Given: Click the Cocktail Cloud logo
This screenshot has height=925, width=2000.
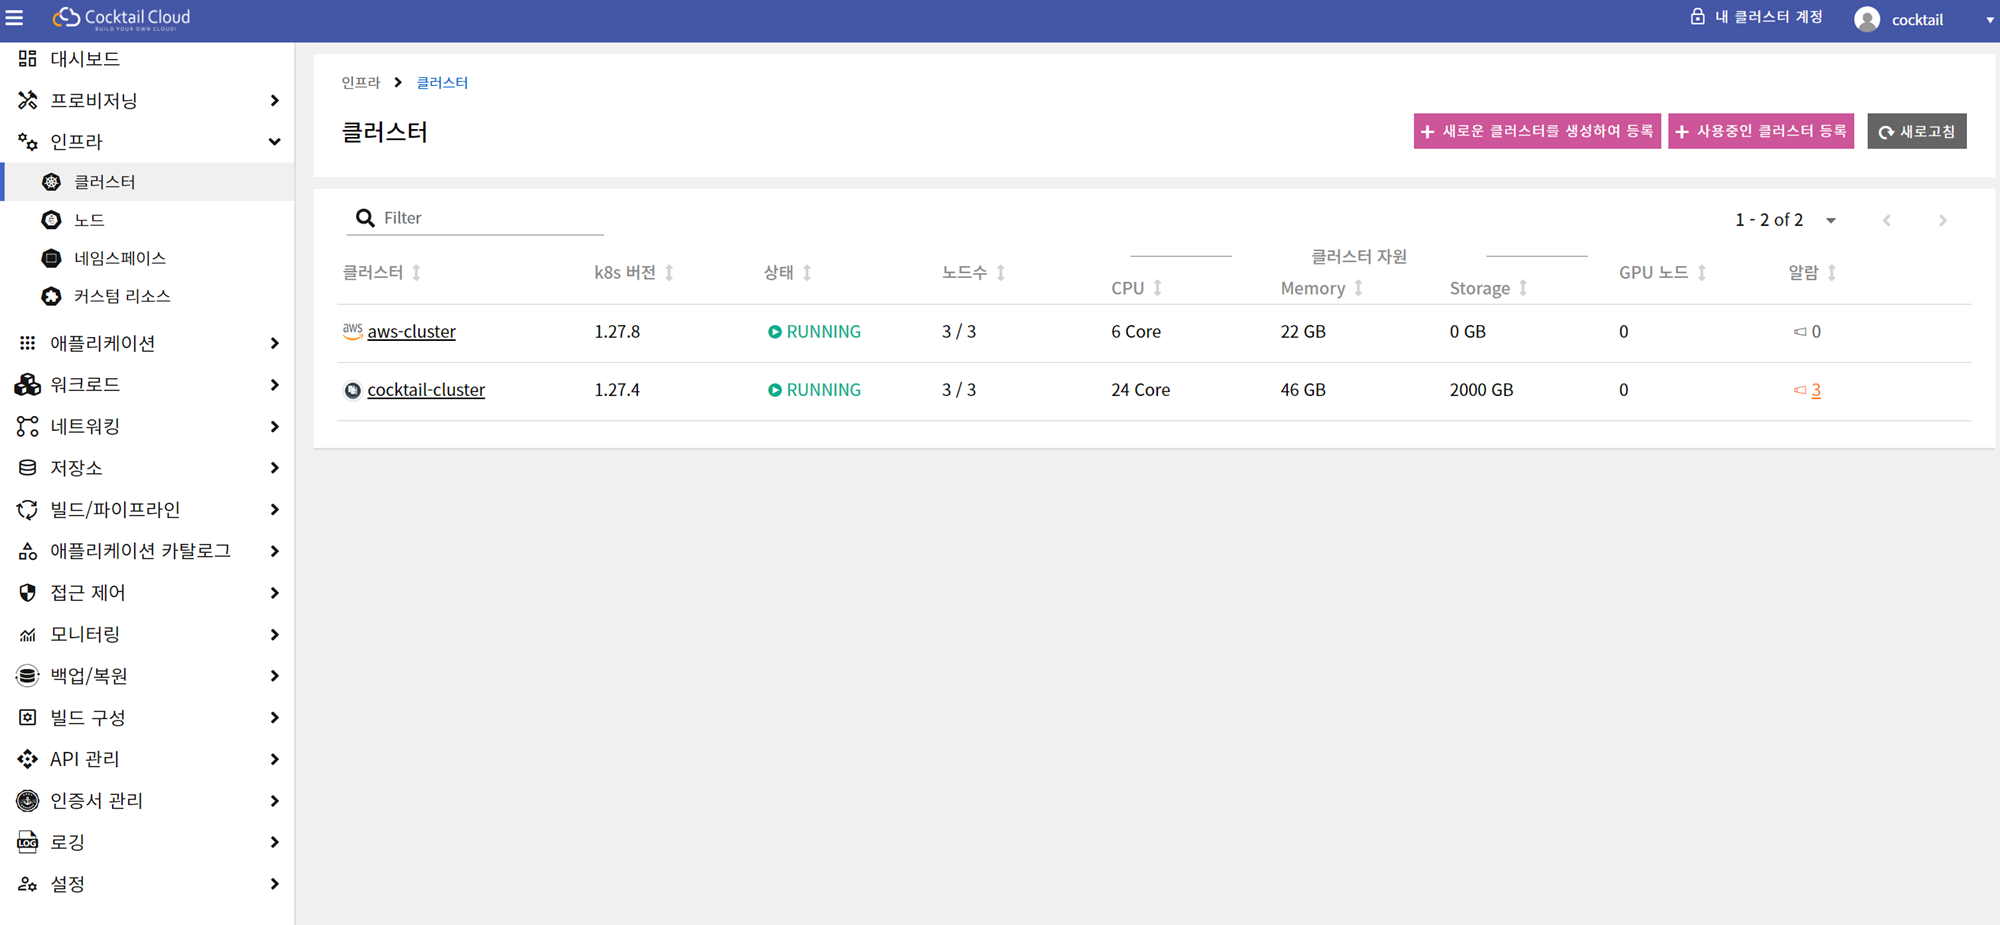Looking at the screenshot, I should (x=121, y=18).
